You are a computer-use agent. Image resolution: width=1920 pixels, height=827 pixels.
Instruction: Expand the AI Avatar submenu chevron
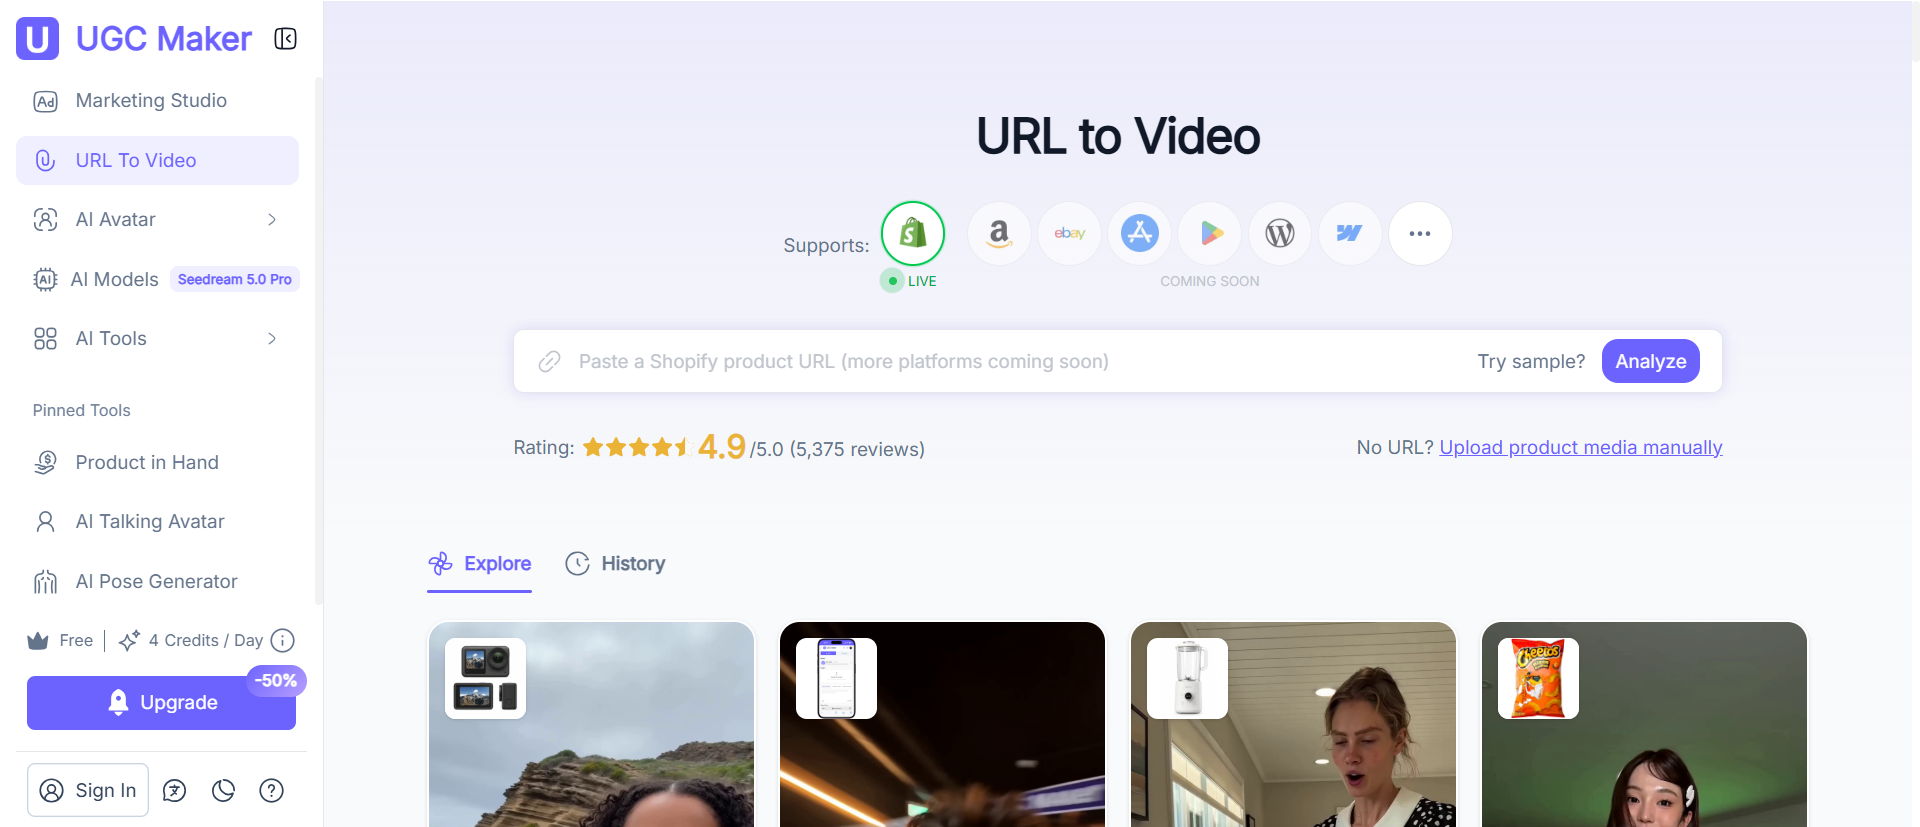point(272,220)
